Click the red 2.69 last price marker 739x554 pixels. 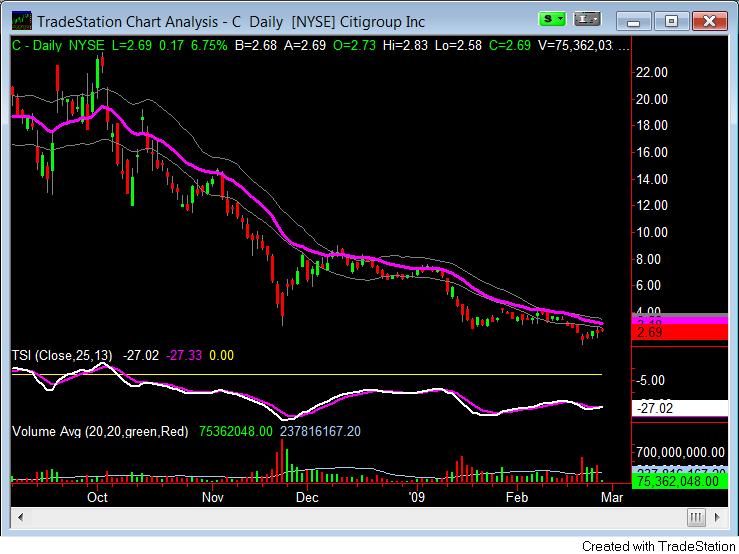point(680,332)
